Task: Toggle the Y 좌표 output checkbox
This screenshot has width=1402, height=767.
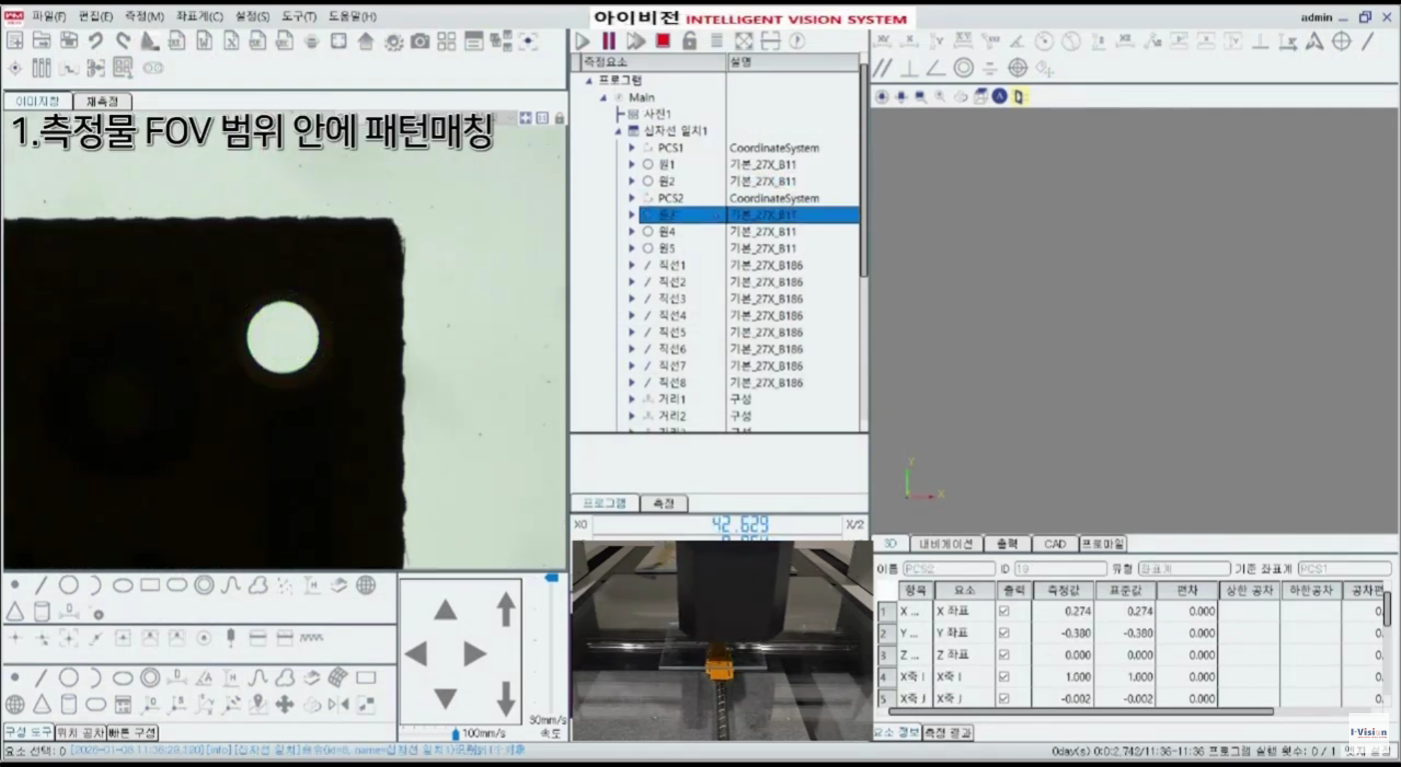Action: pyautogui.click(x=1003, y=633)
